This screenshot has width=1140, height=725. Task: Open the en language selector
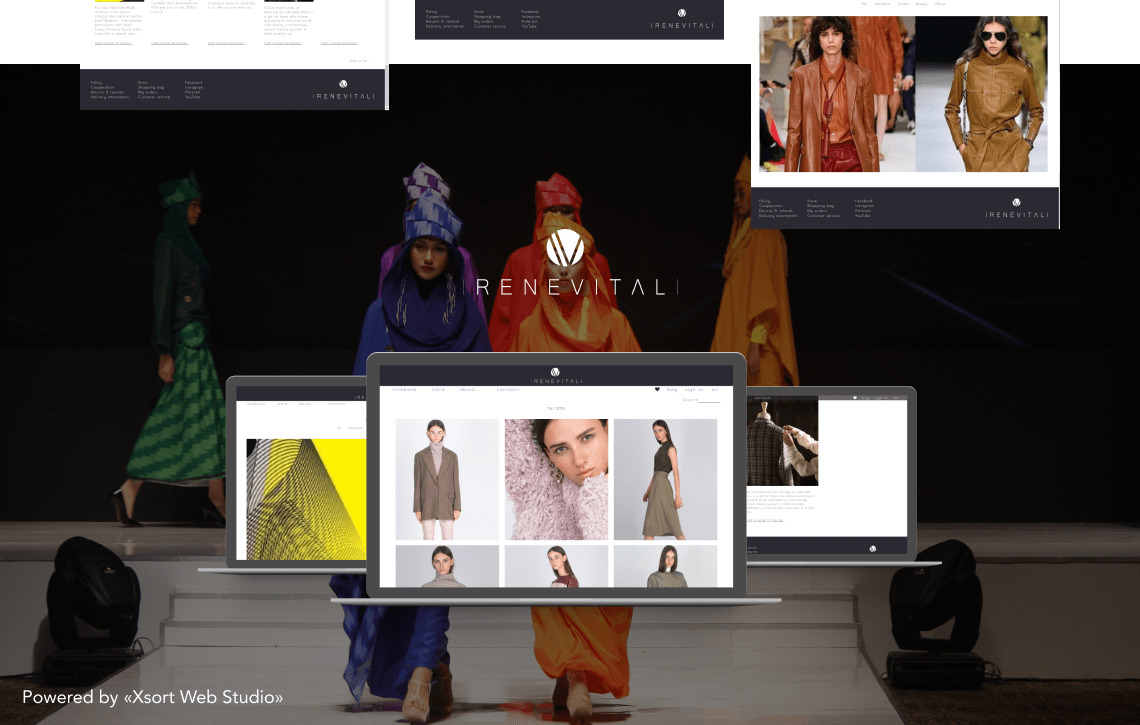point(715,389)
